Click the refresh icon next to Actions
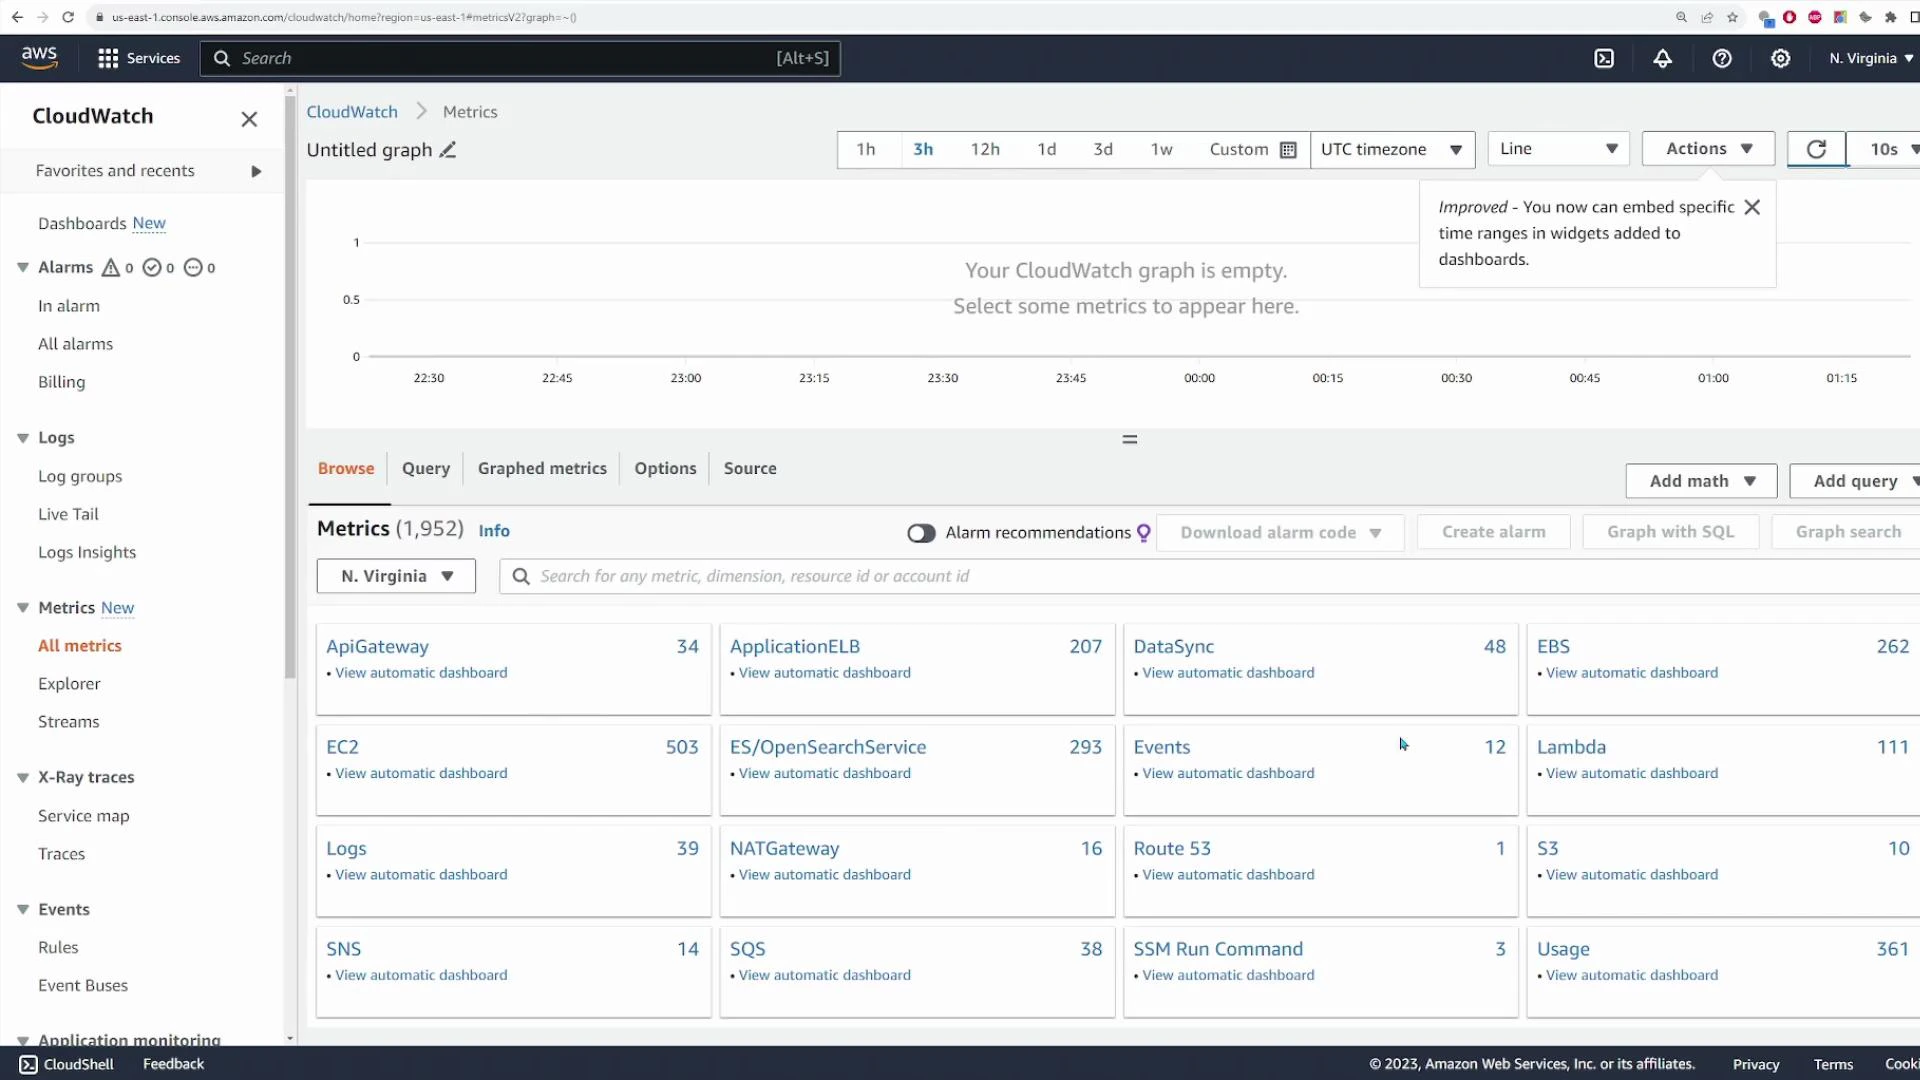 click(1815, 148)
